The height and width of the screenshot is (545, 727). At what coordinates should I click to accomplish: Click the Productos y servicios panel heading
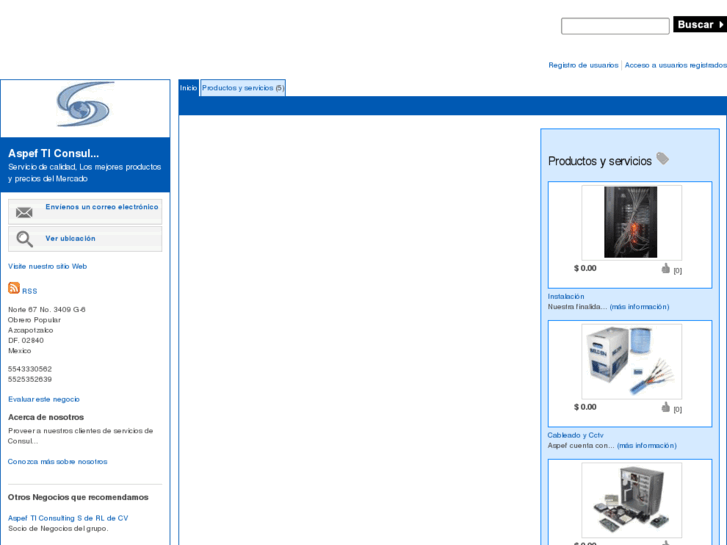599,161
